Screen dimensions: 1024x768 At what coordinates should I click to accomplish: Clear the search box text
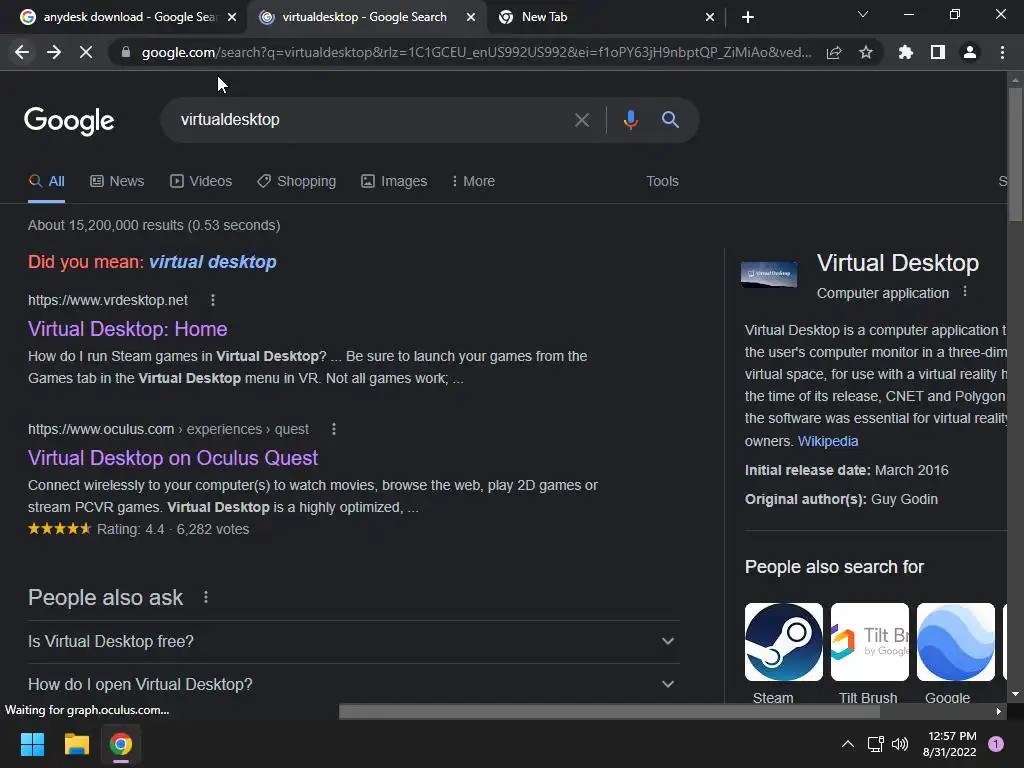582,120
